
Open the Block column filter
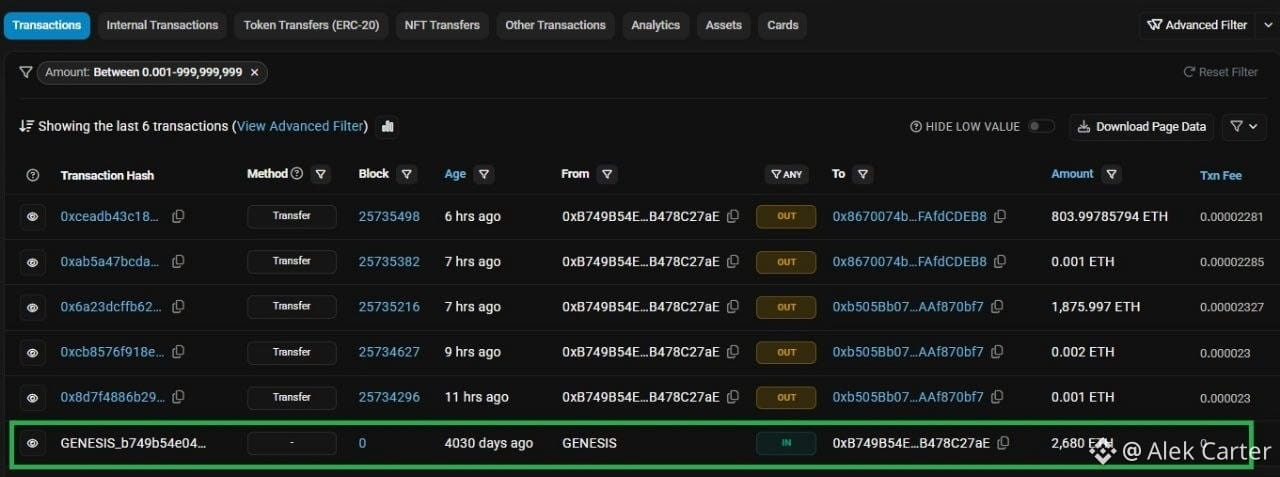[407, 174]
